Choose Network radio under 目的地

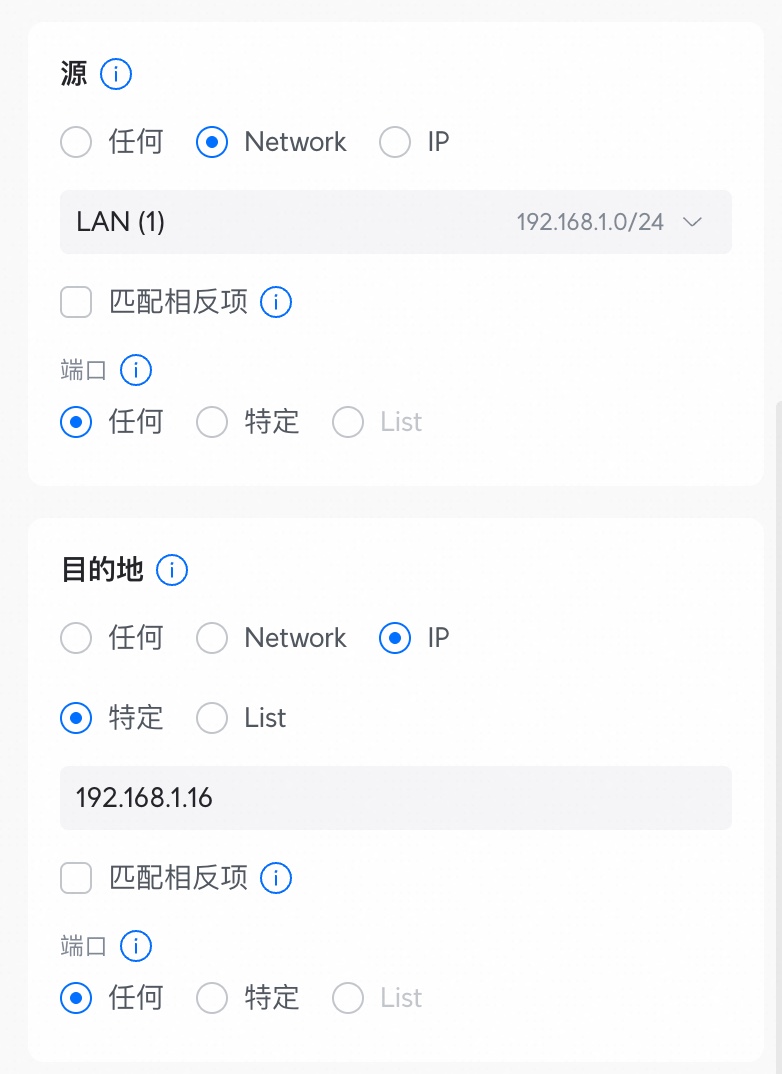pos(212,638)
